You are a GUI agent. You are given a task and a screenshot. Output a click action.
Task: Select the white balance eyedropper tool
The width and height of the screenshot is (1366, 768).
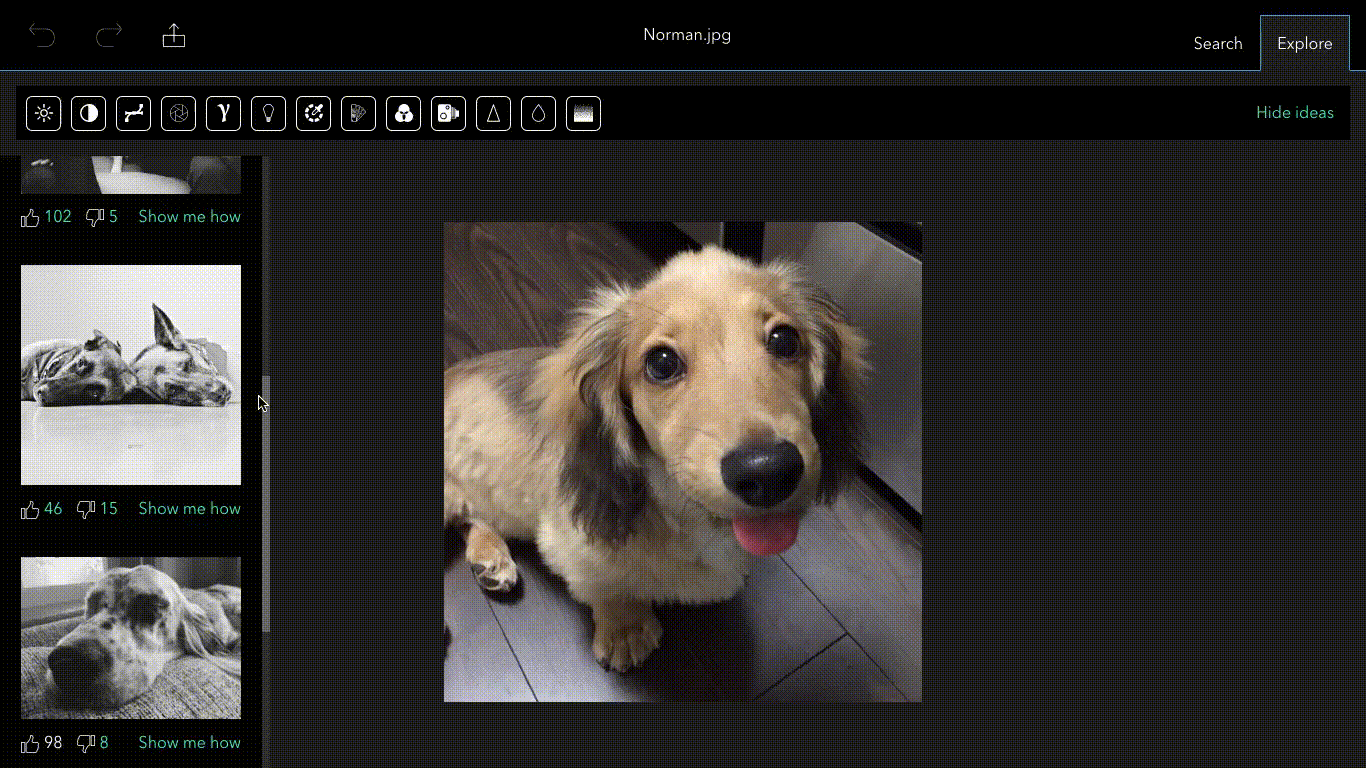pyautogui.click(x=313, y=113)
